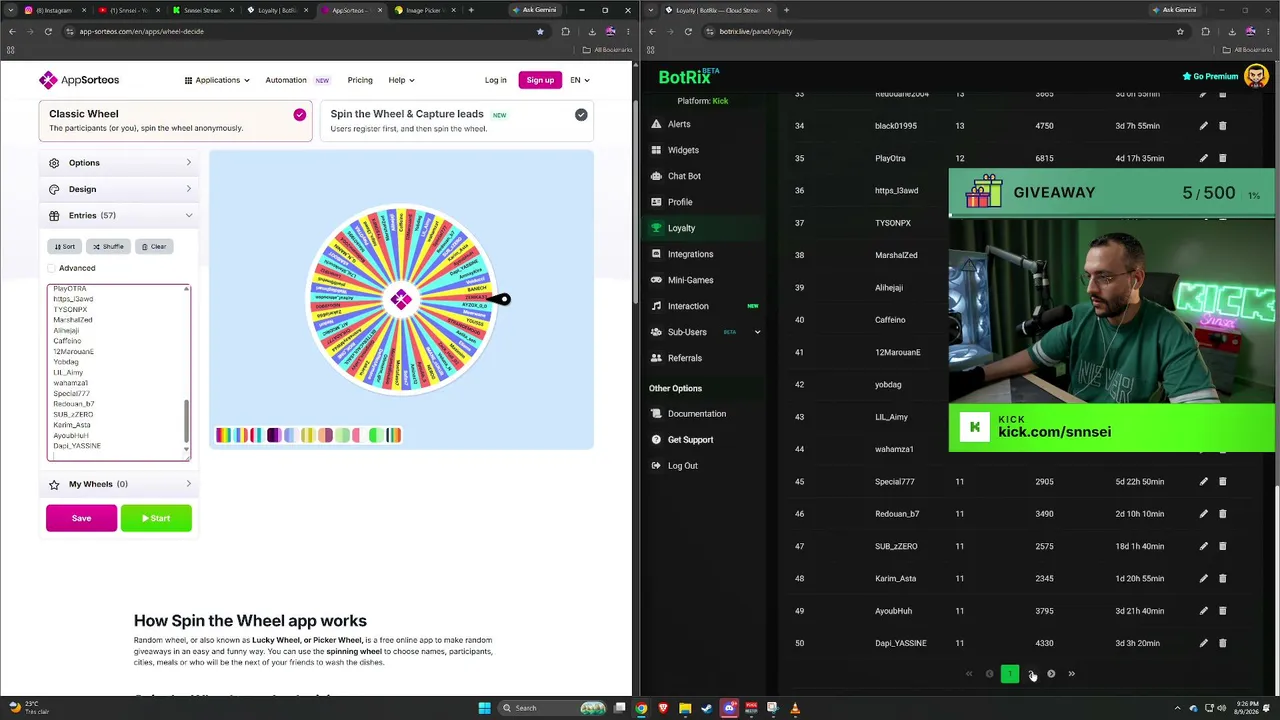Enable the Advanced checkbox

(52, 268)
